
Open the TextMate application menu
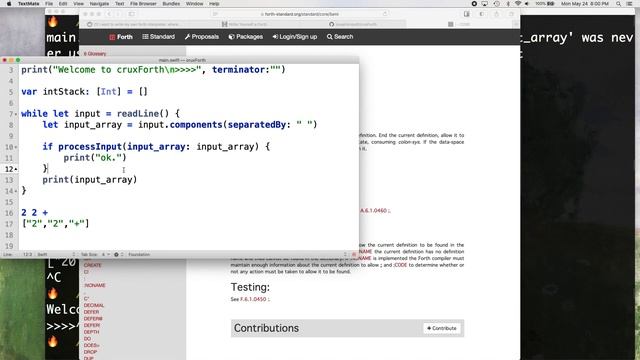point(29,4)
